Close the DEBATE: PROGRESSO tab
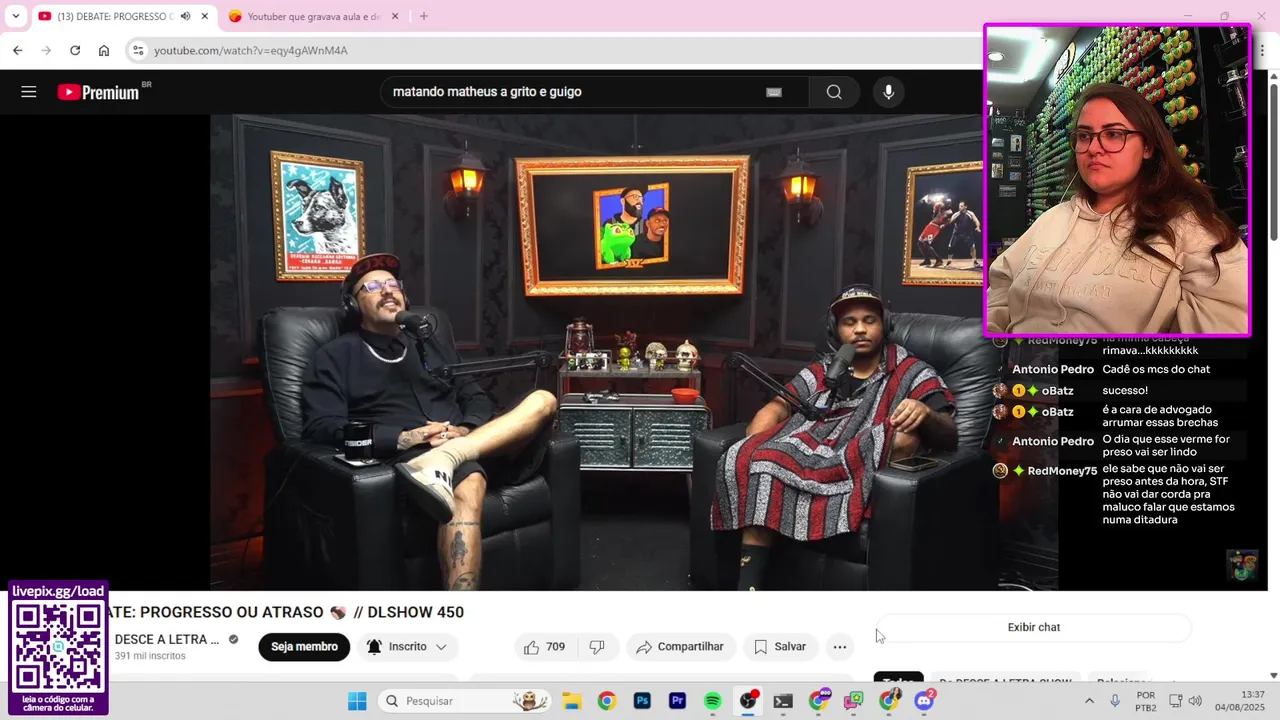Viewport: 1280px width, 720px height. pyautogui.click(x=204, y=16)
